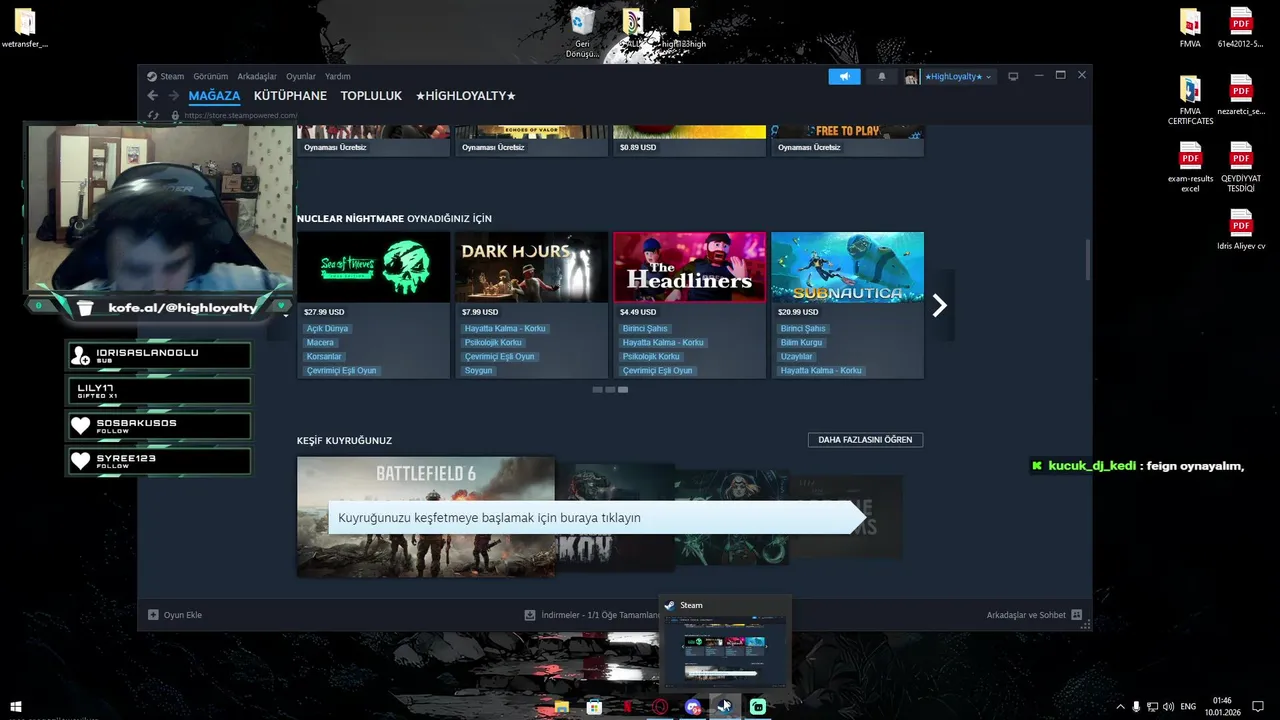Start the queue via Kuyruğunuzu keşfetmeye başlamak banner
The image size is (1280, 720).
tap(595, 518)
